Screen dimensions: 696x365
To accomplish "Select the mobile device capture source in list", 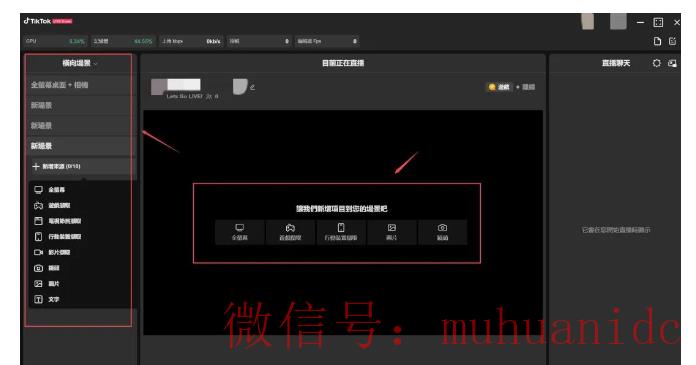I will click(x=57, y=237).
